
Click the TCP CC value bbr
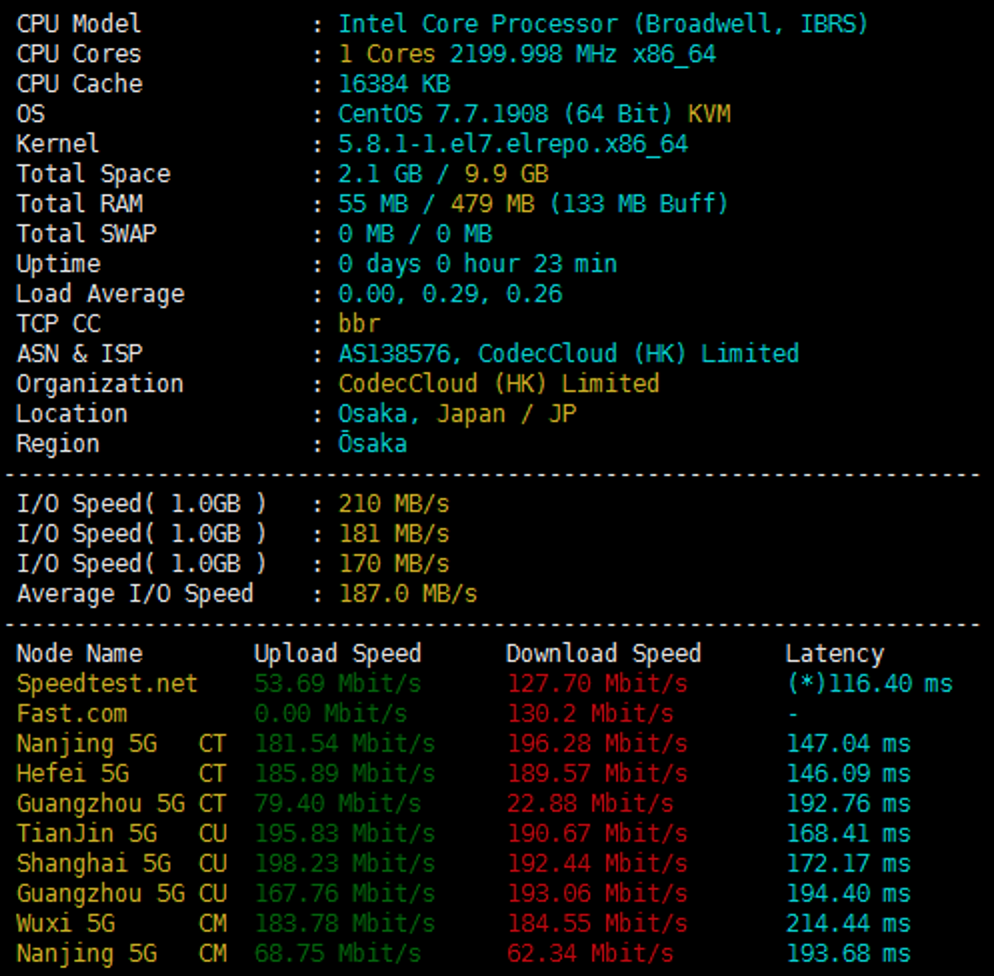359,324
